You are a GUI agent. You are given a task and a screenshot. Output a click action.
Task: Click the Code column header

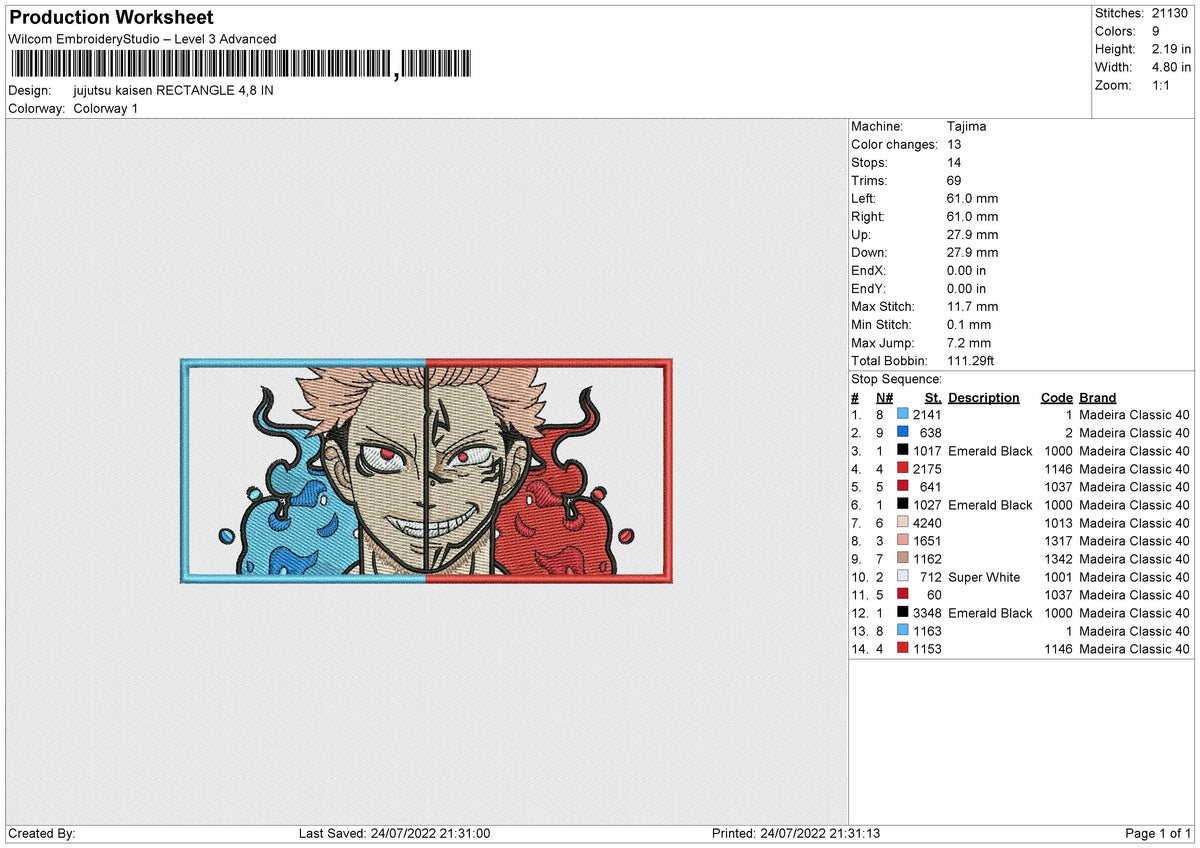click(1056, 397)
